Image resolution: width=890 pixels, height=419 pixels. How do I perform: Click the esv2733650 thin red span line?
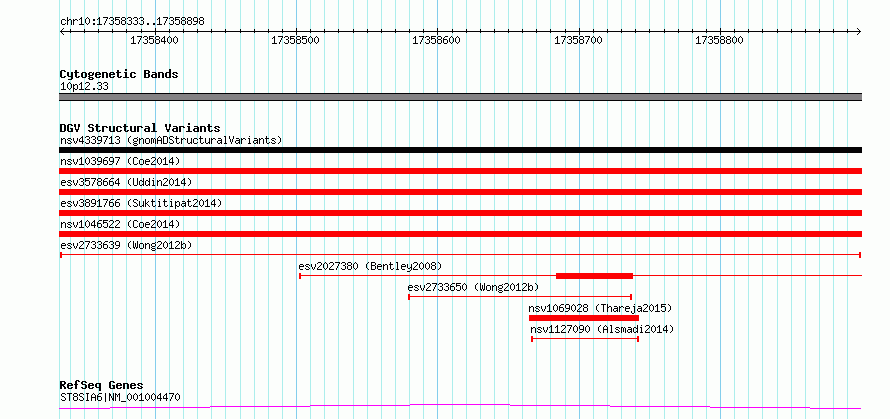(x=520, y=296)
